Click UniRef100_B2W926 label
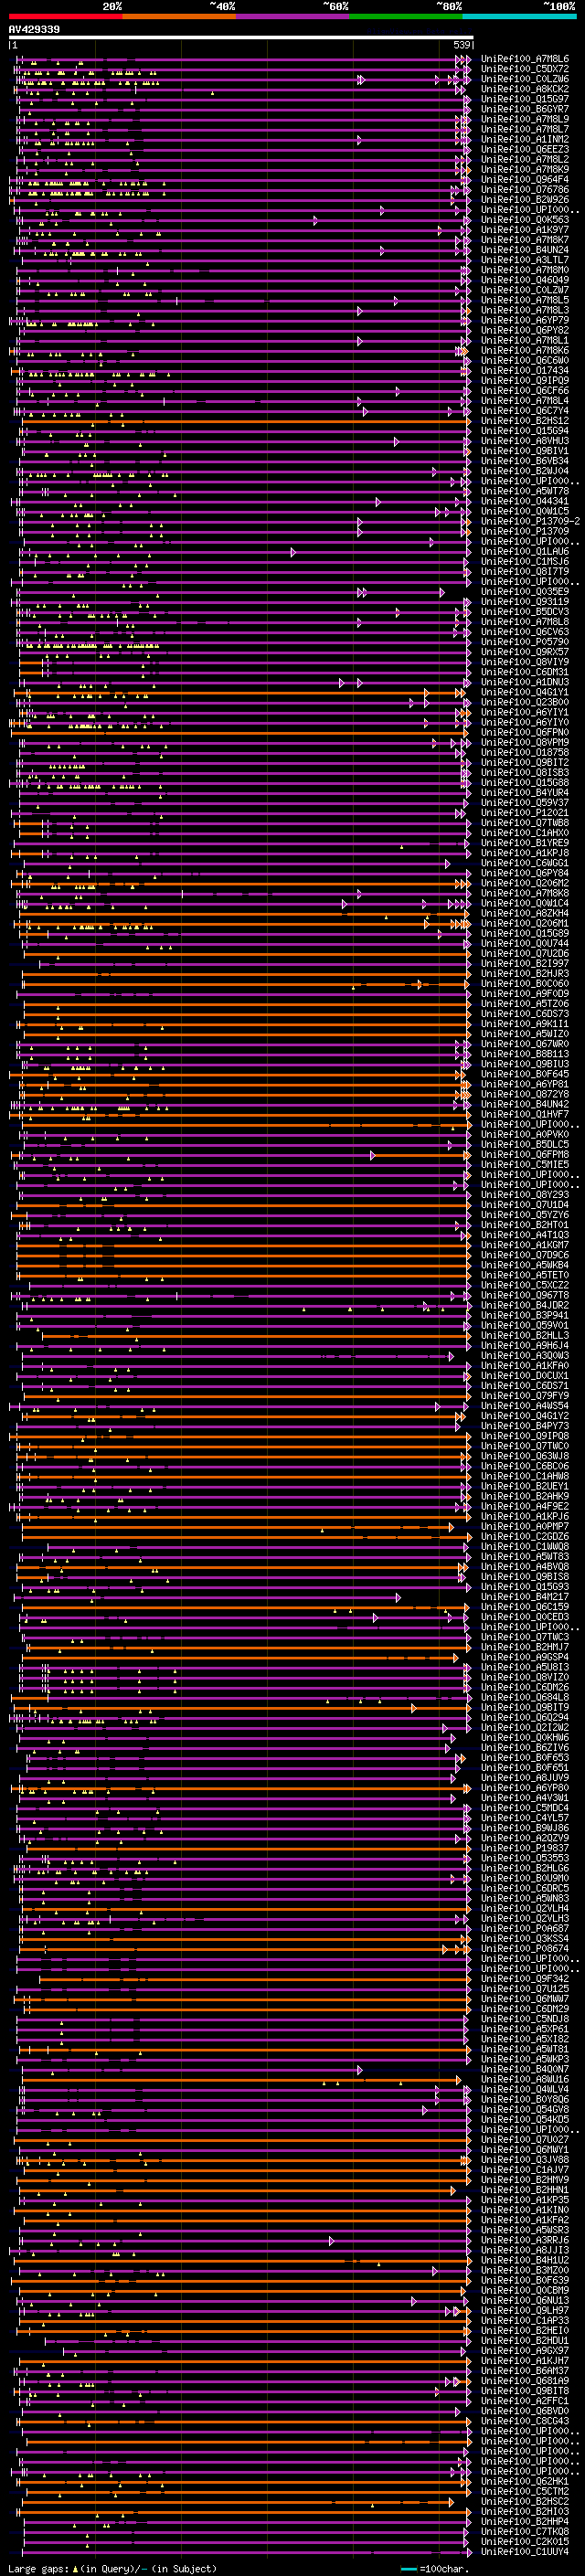 click(525, 200)
